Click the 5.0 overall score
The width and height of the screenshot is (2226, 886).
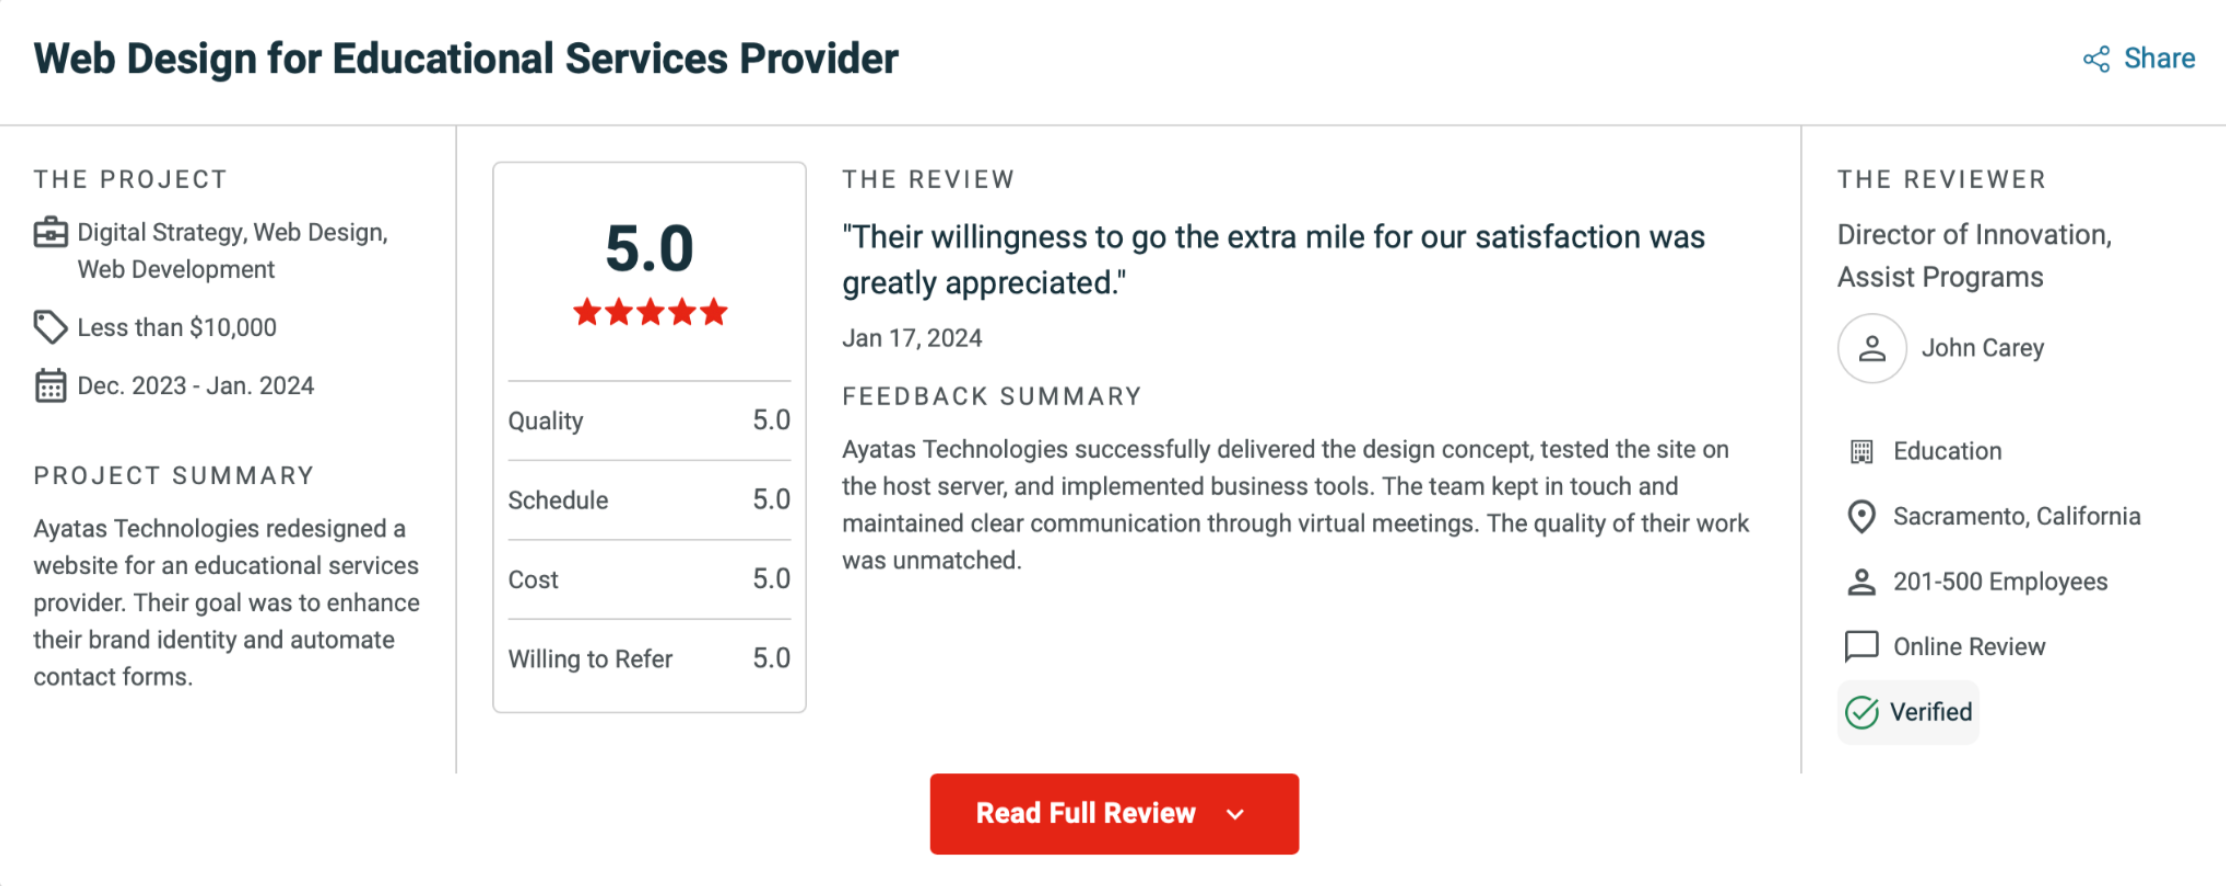(649, 248)
